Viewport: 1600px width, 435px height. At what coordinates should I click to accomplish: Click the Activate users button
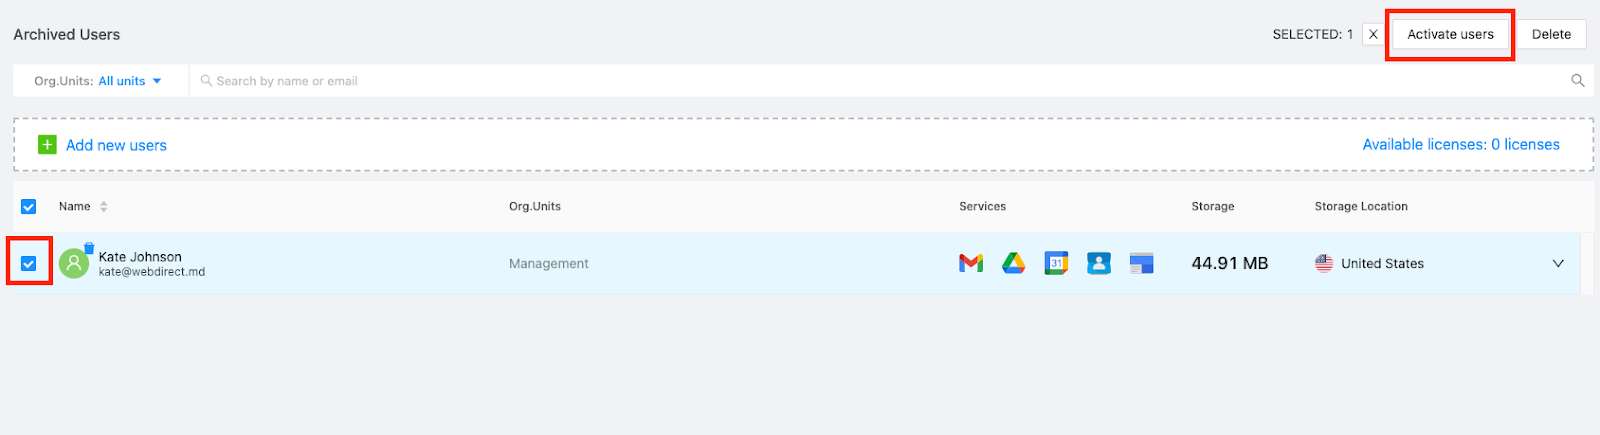click(x=1450, y=34)
